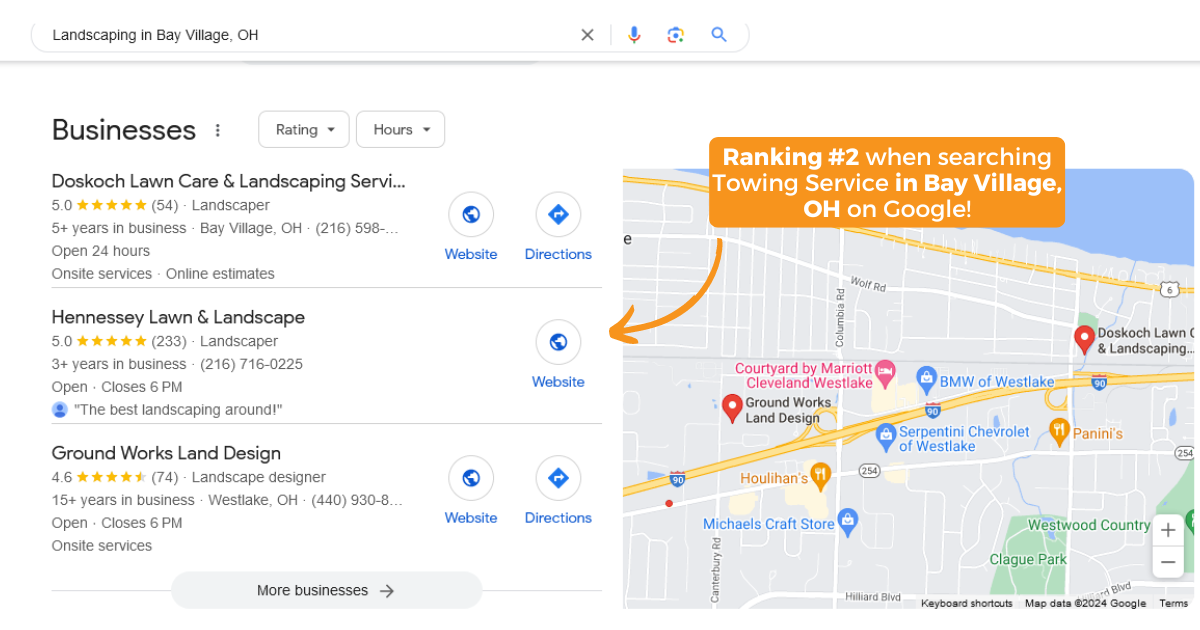The image size is (1200, 630).
Task: Open the Rating filter dropdown
Action: 304,130
